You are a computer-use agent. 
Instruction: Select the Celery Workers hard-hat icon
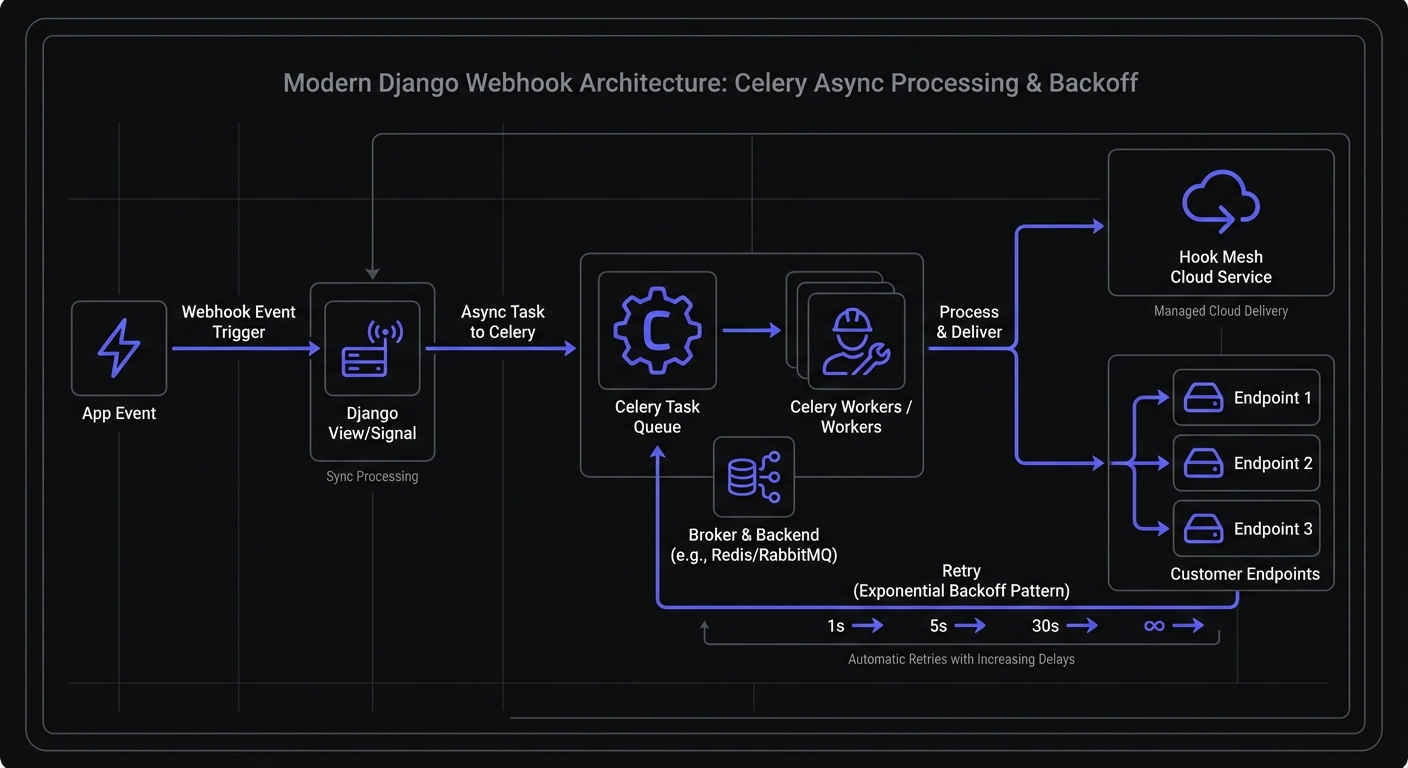click(854, 342)
